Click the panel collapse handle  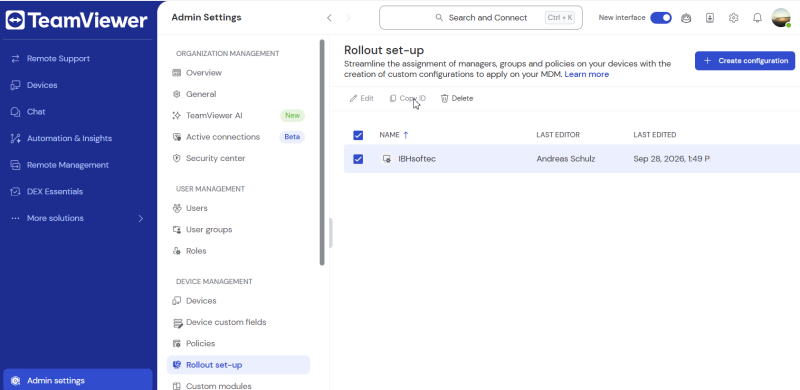tap(331, 233)
